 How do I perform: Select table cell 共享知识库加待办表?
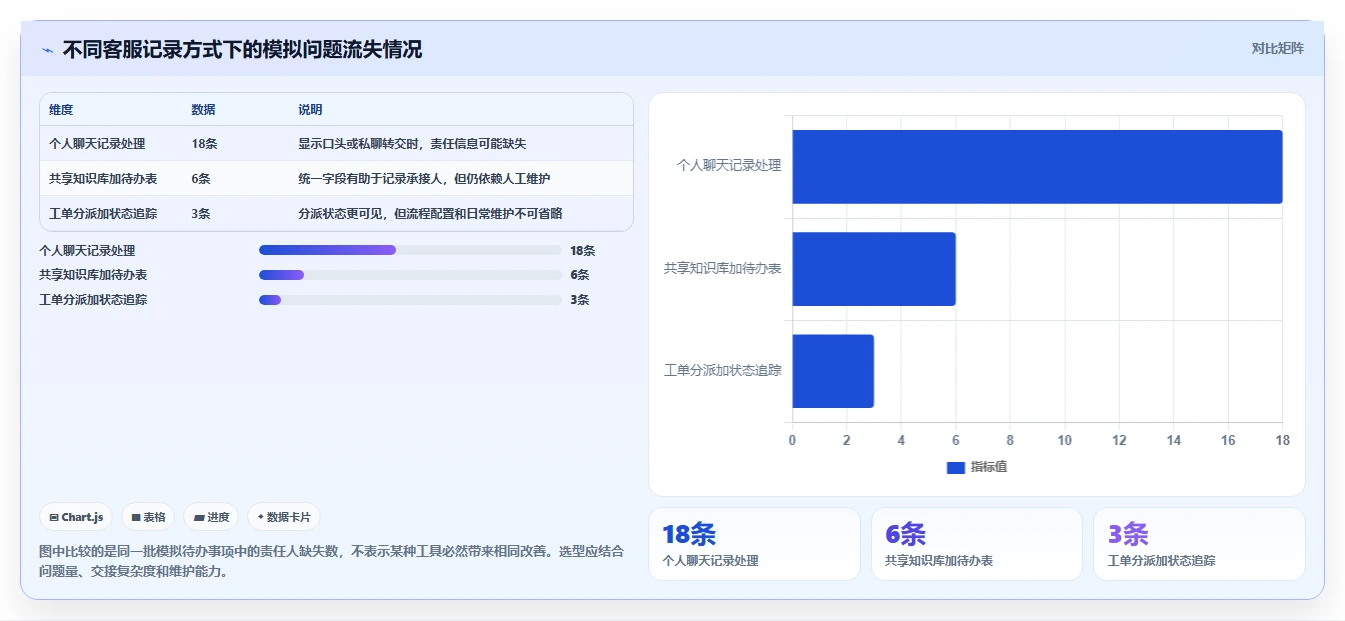[x=103, y=179]
